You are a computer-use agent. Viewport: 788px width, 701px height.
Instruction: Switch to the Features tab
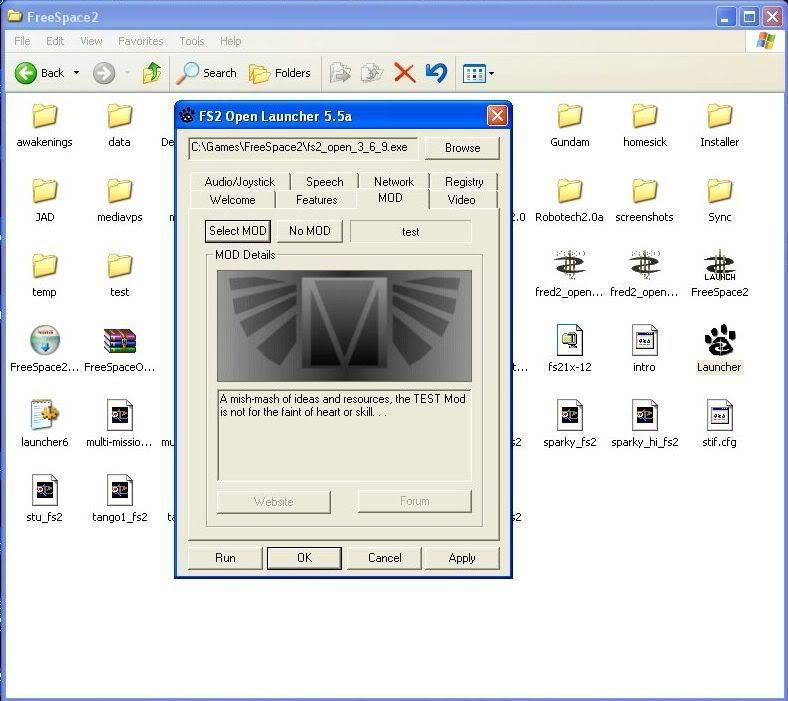pos(316,199)
